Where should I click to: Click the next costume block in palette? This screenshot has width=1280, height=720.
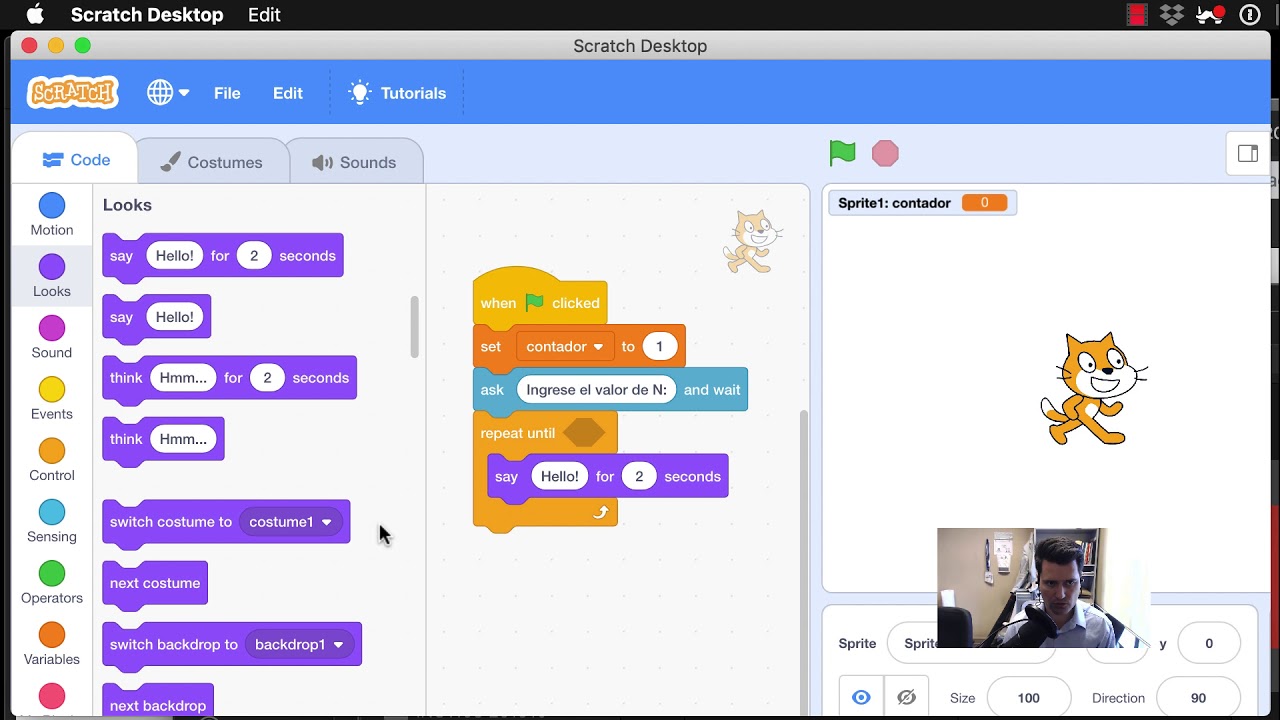click(155, 583)
